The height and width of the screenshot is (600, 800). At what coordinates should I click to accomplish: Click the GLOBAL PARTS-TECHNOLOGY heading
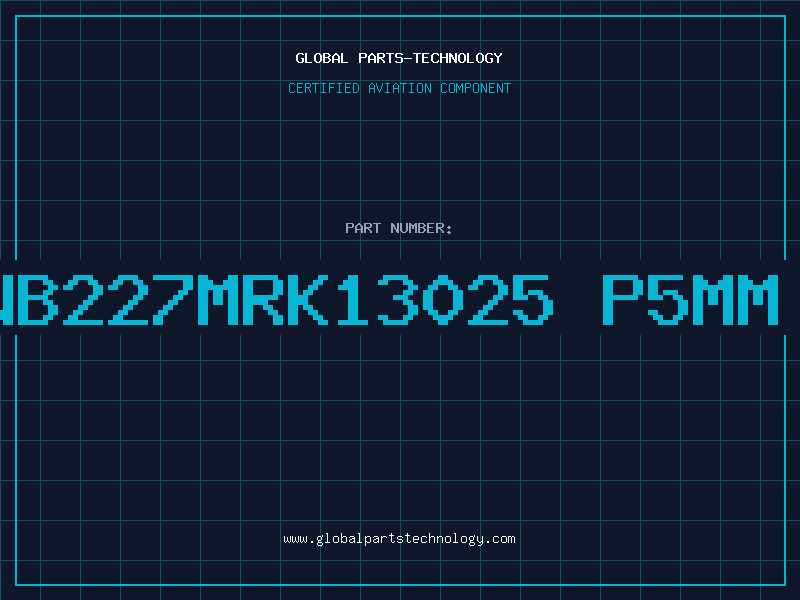[x=399, y=58]
